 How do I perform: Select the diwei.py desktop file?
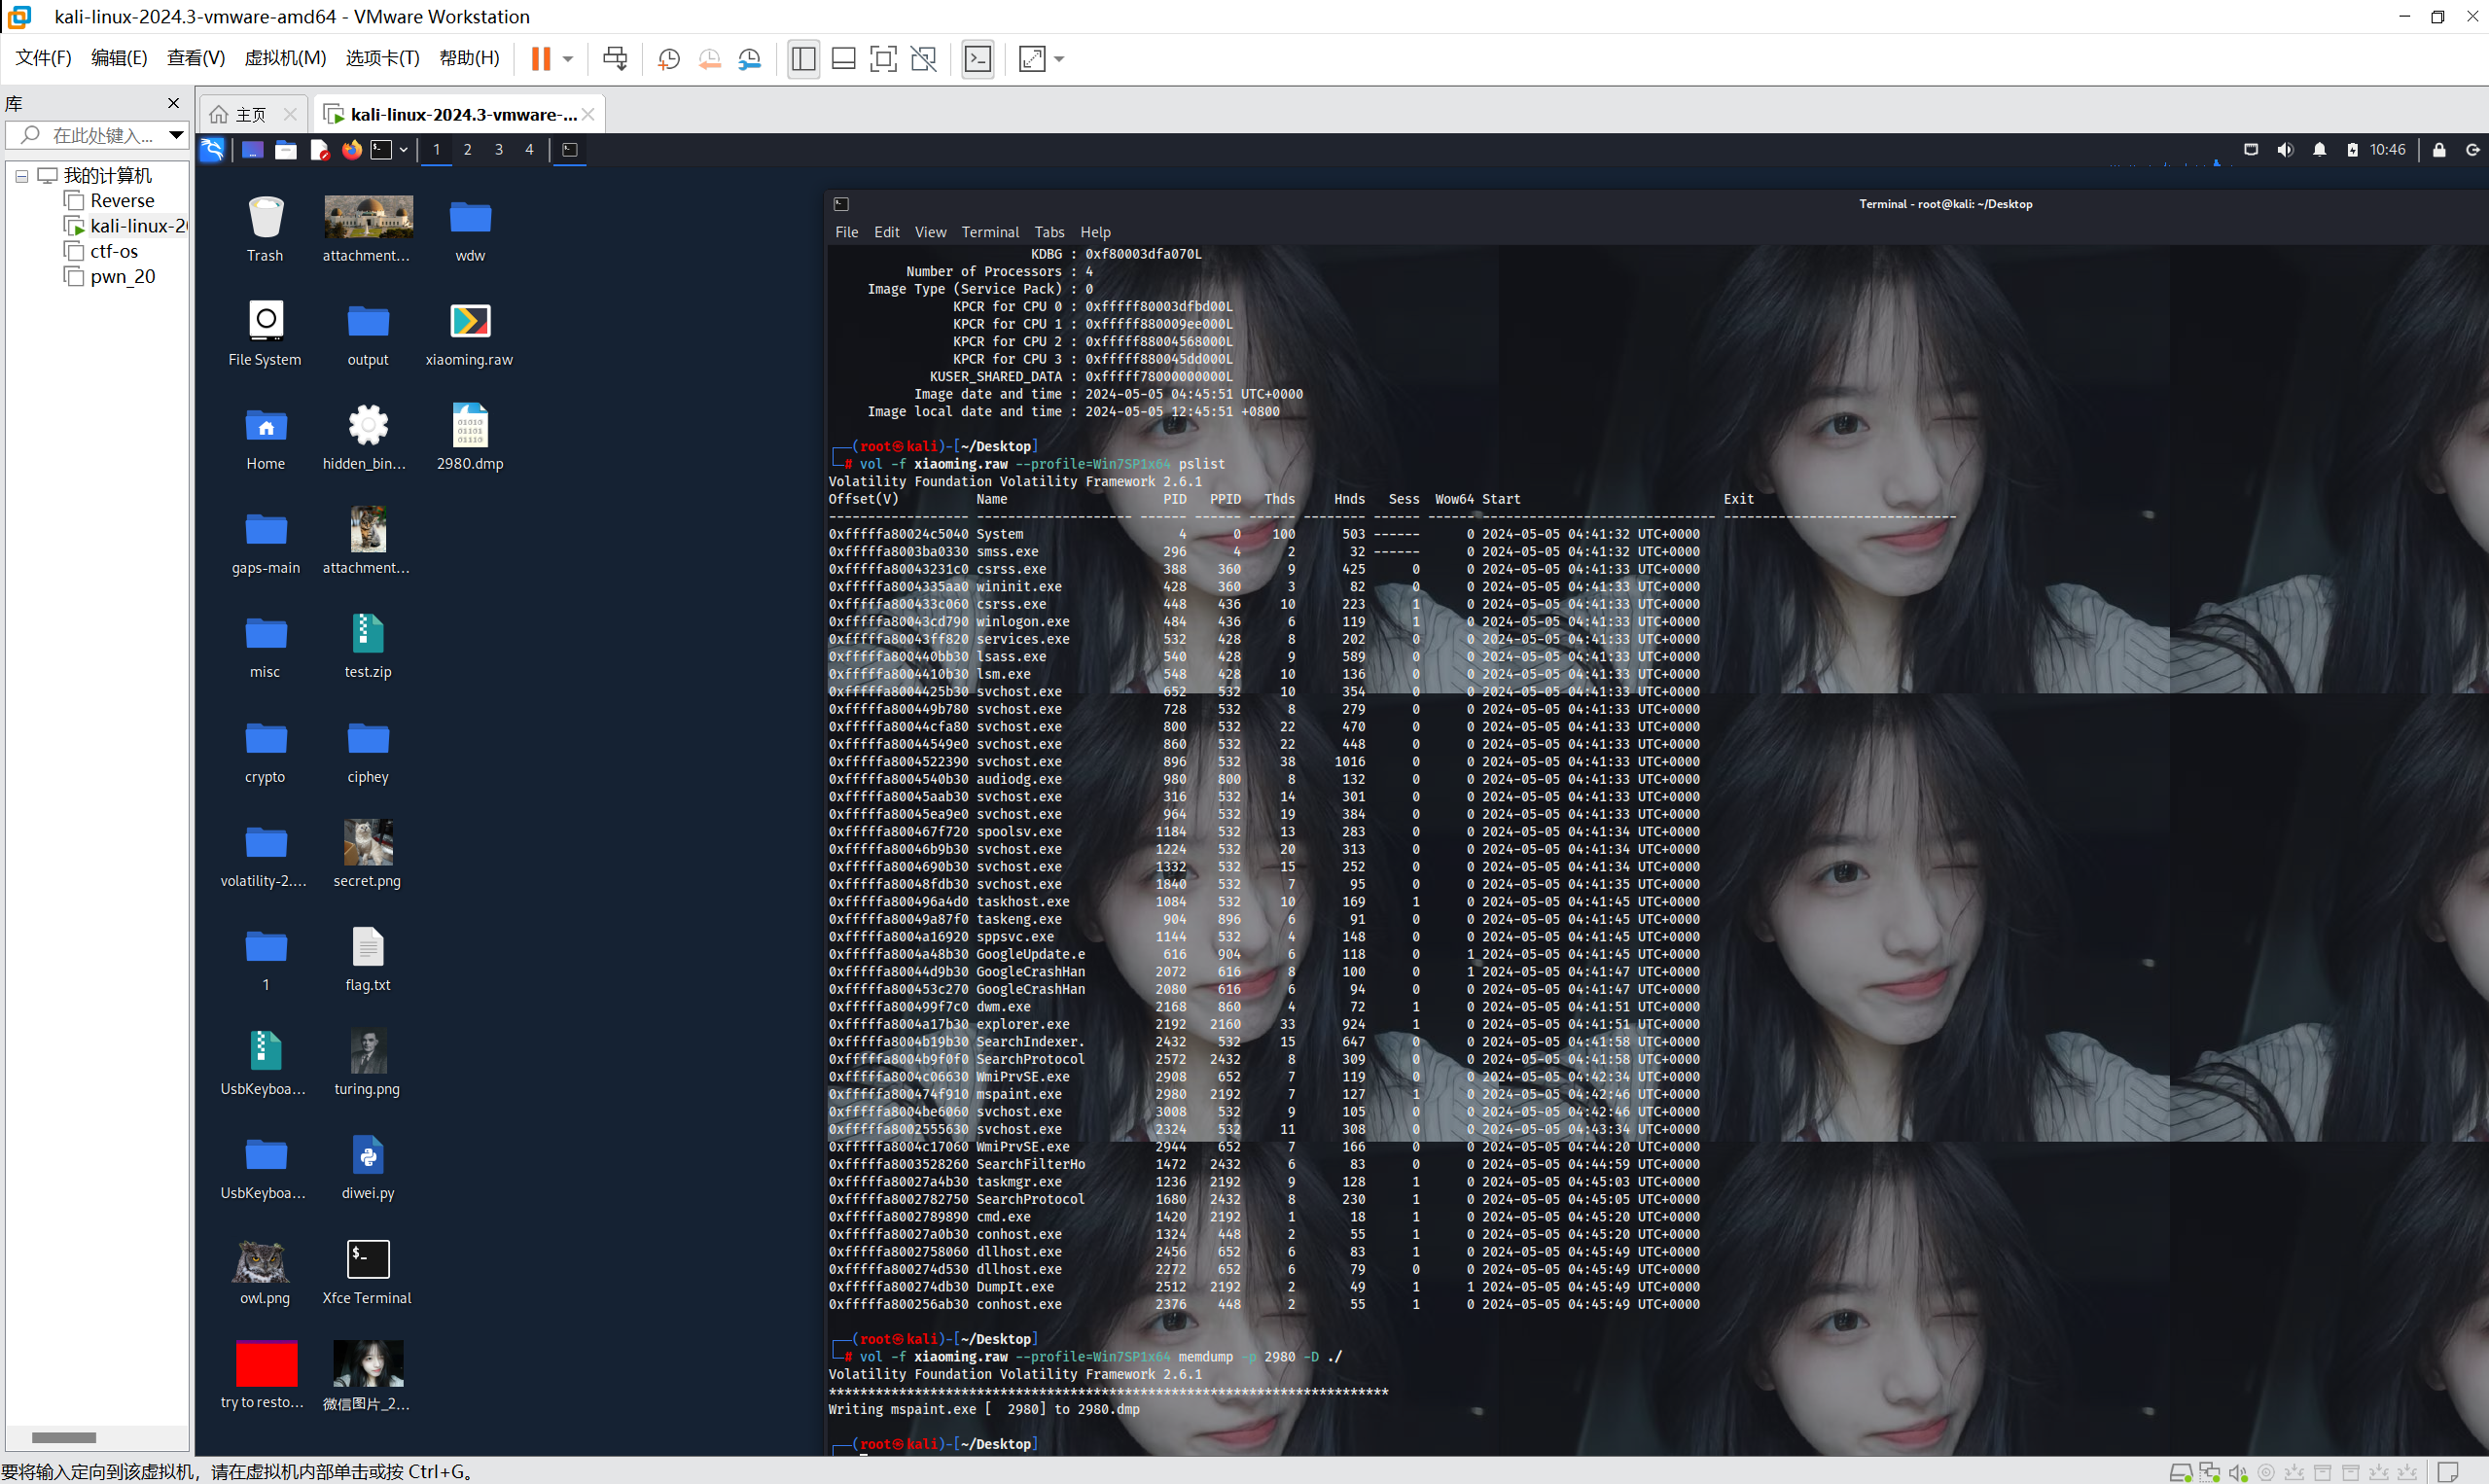(x=367, y=1167)
